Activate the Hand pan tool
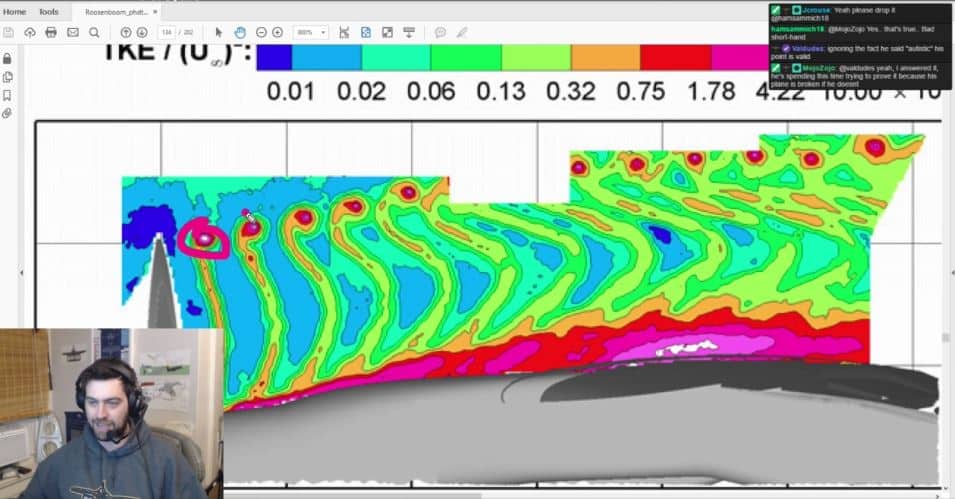Screen dimensions: 955x499 tap(239, 32)
